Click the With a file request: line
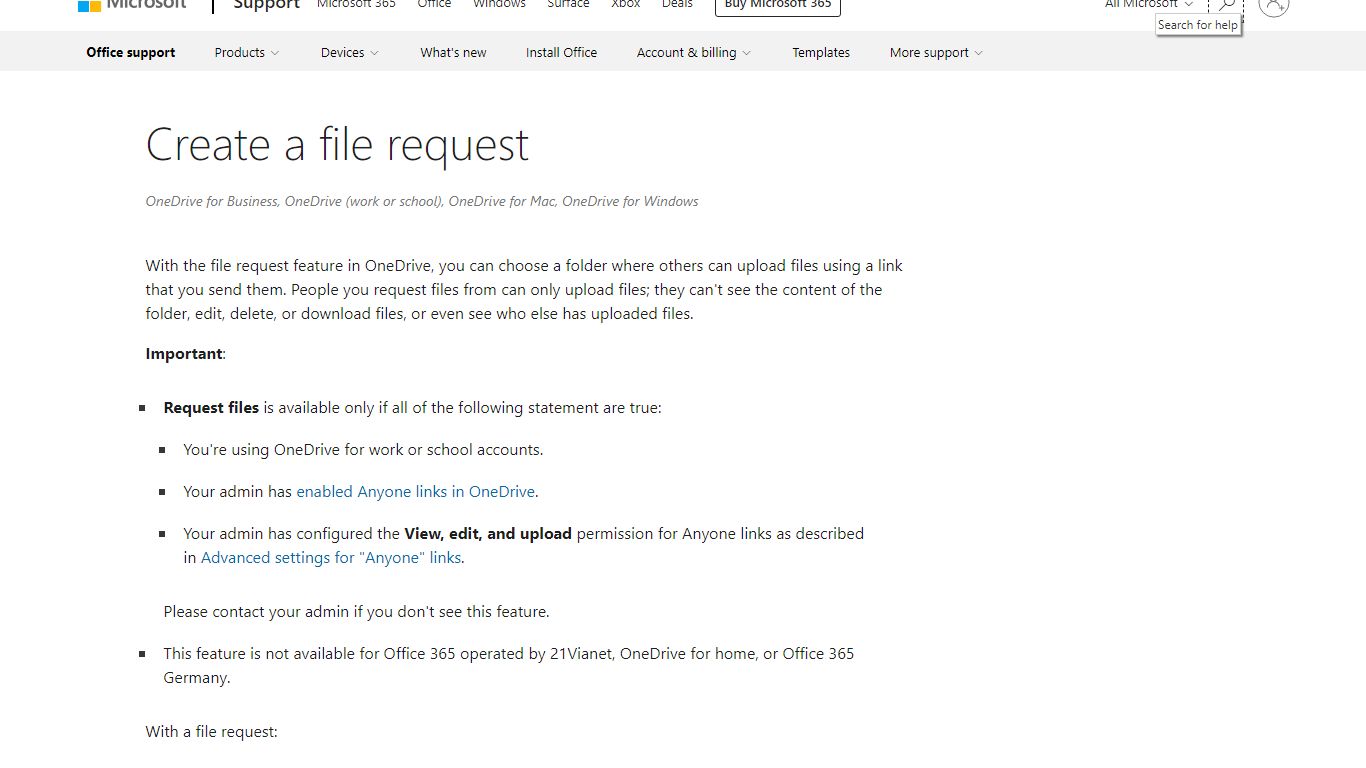1366x768 pixels. pyautogui.click(x=211, y=731)
